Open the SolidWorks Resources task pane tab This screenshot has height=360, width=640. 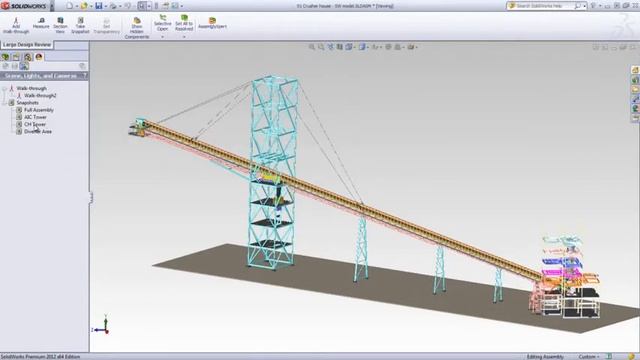[x=635, y=70]
